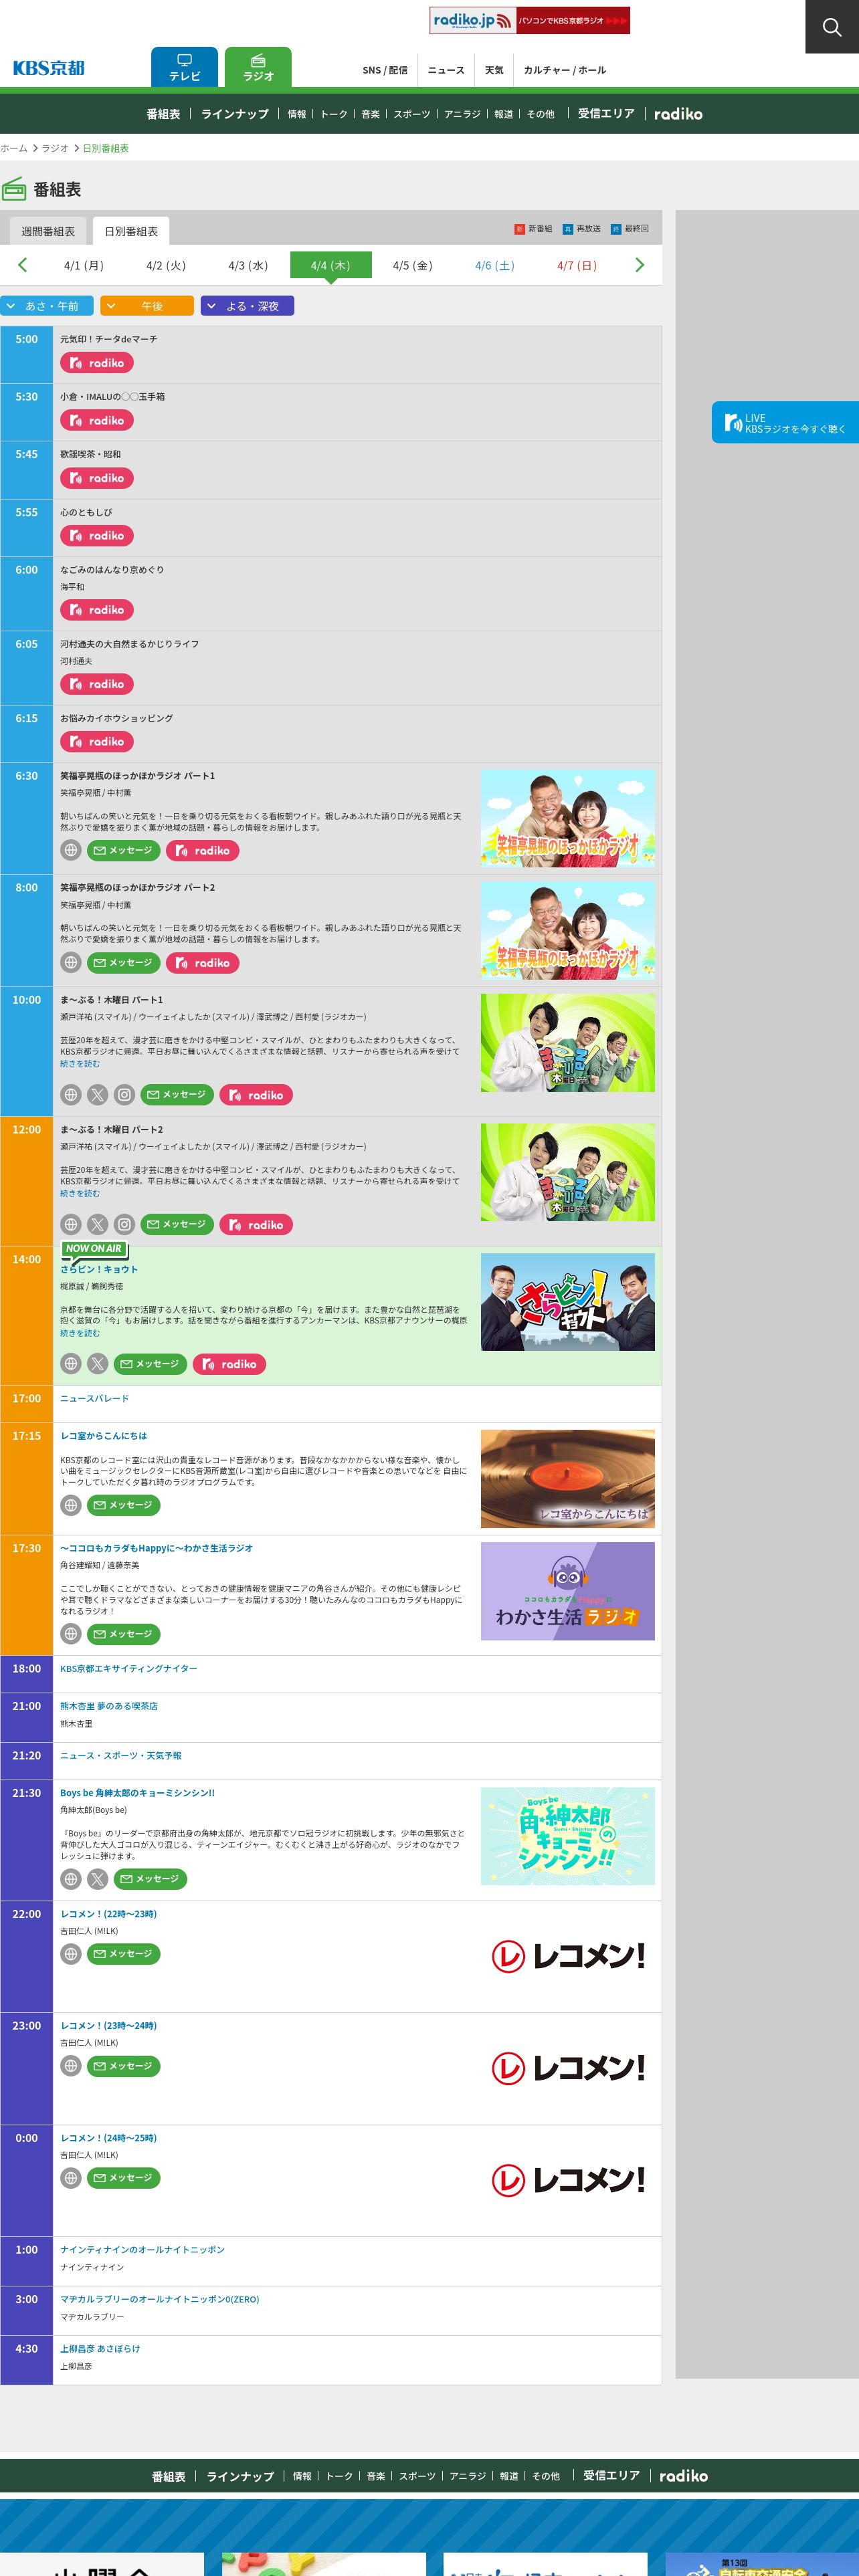Viewport: 859px width, 2576px height.
Task: Select ラインナップ in green nav bar
Action: [235, 114]
